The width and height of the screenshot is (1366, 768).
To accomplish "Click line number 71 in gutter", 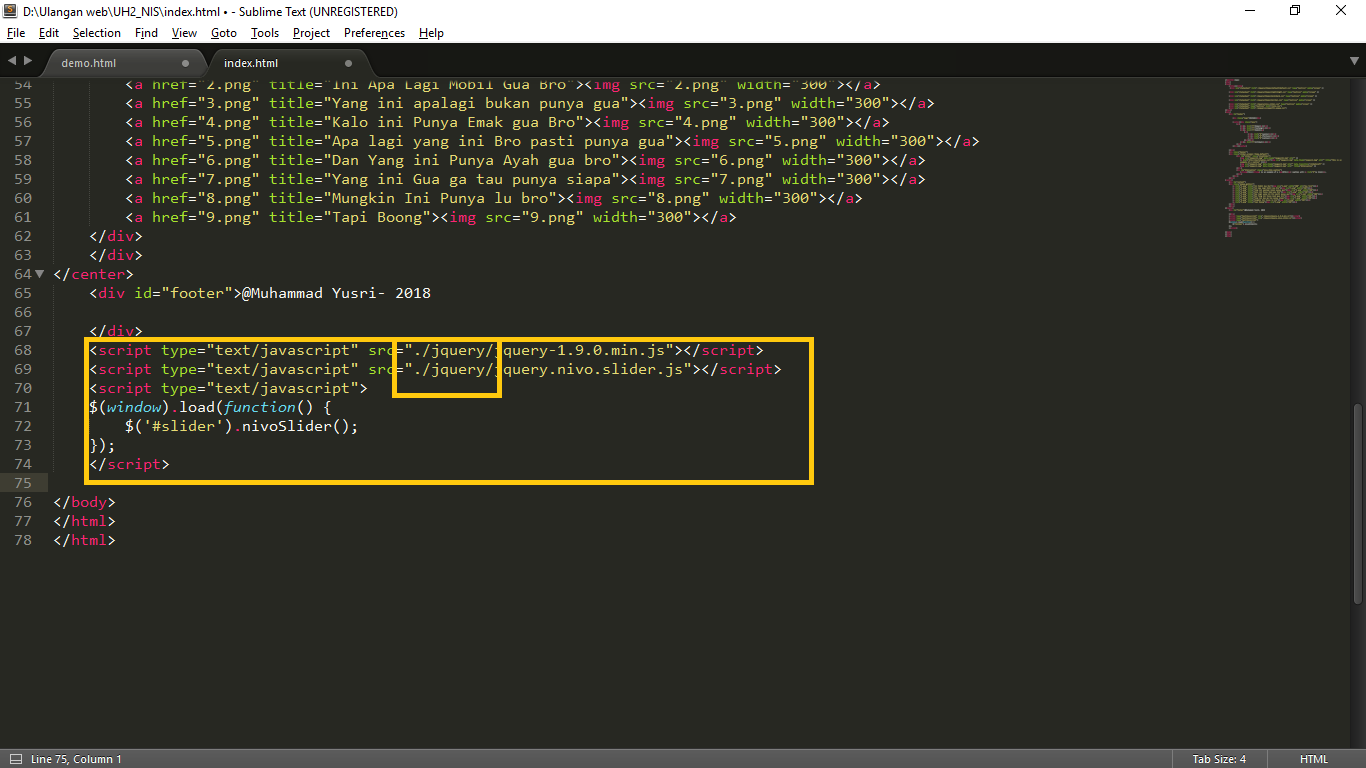I will click(x=21, y=407).
